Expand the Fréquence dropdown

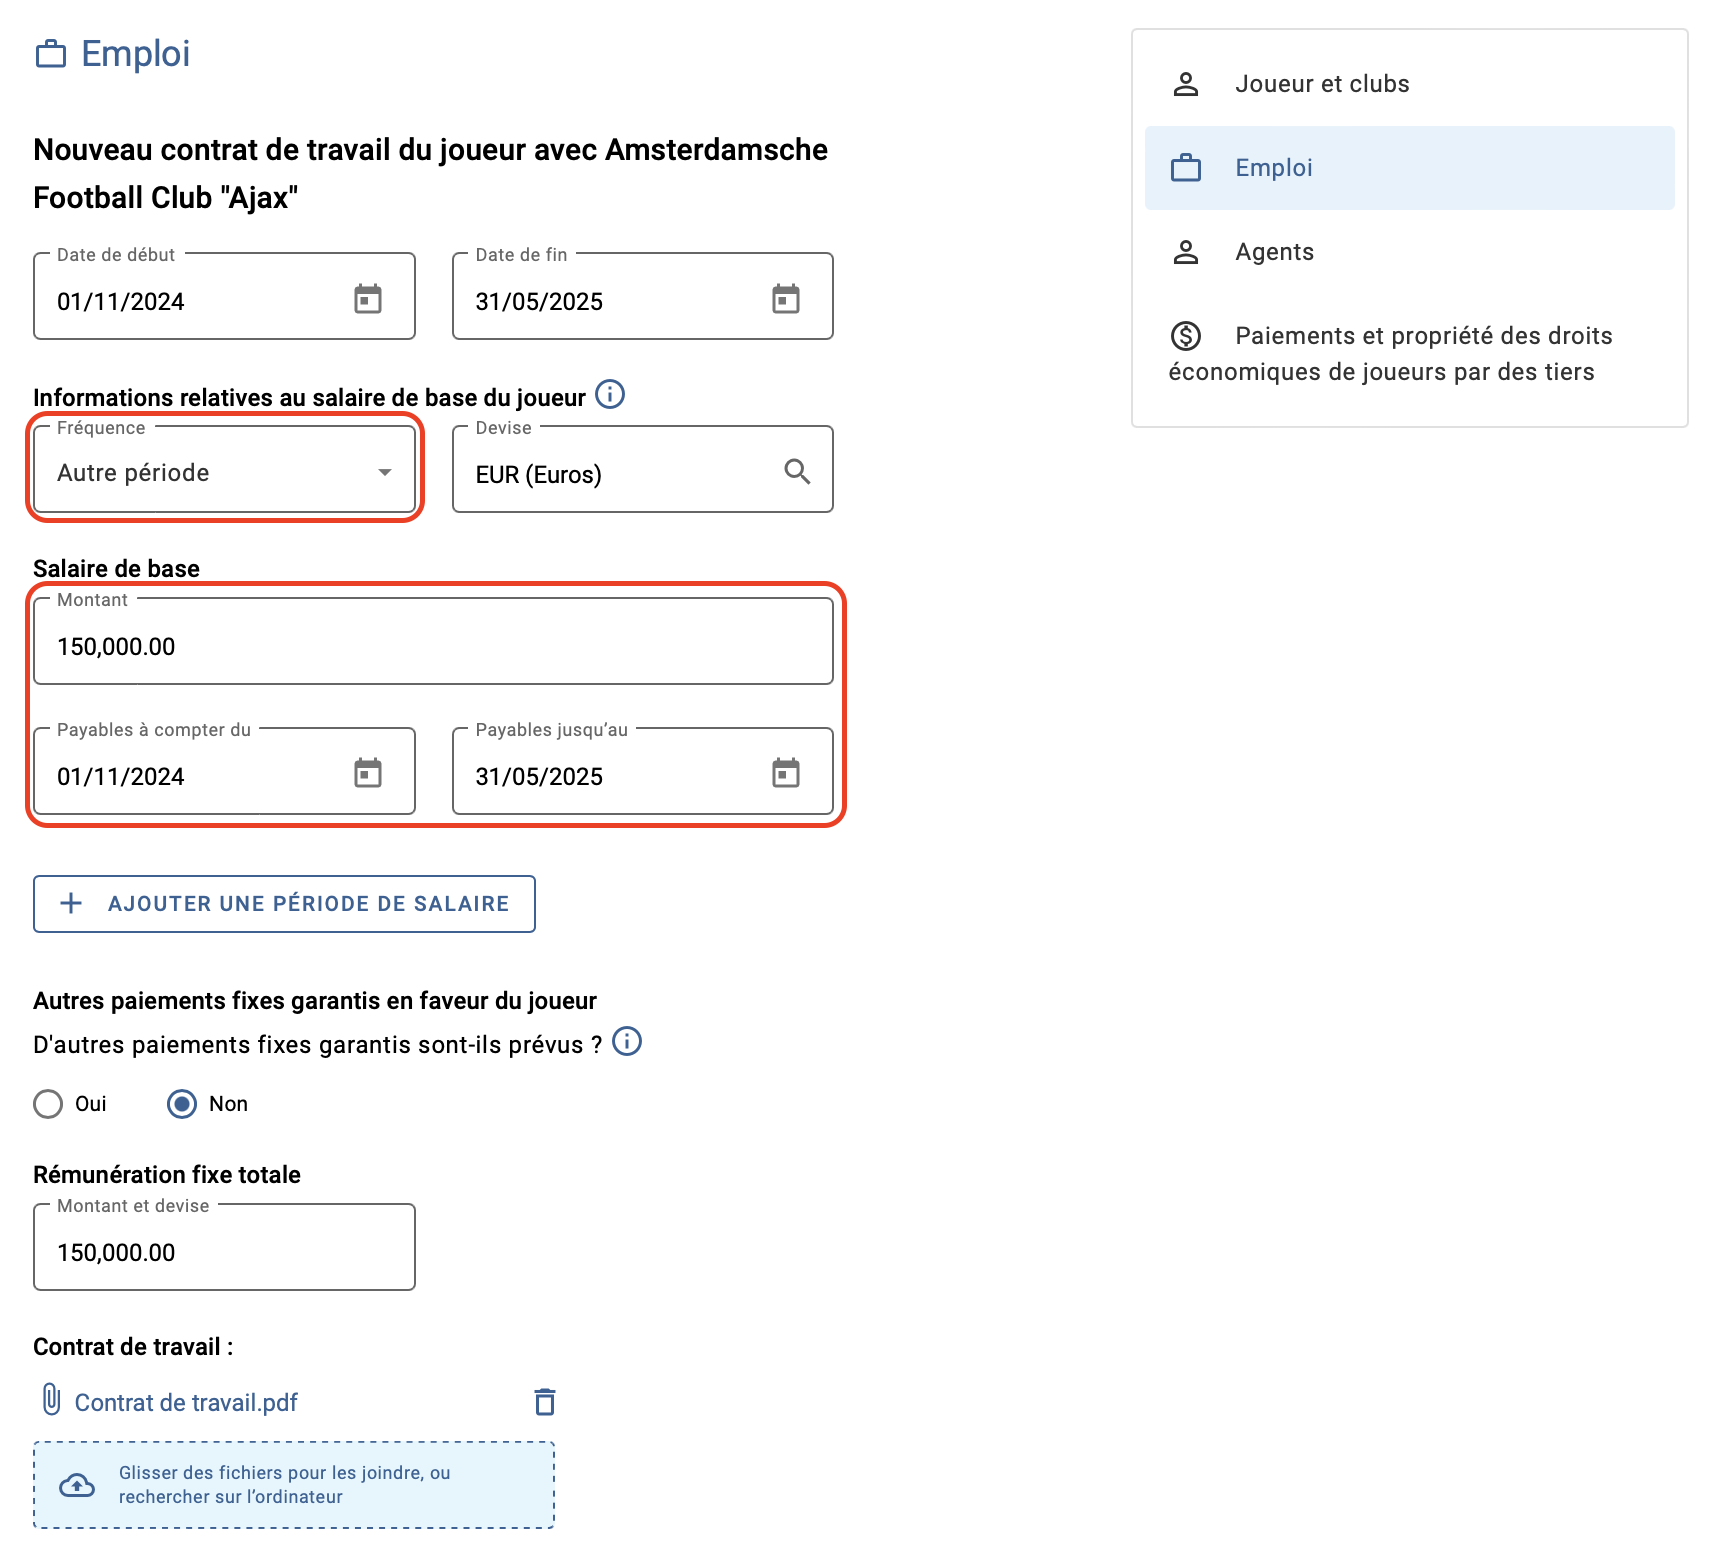(224, 470)
